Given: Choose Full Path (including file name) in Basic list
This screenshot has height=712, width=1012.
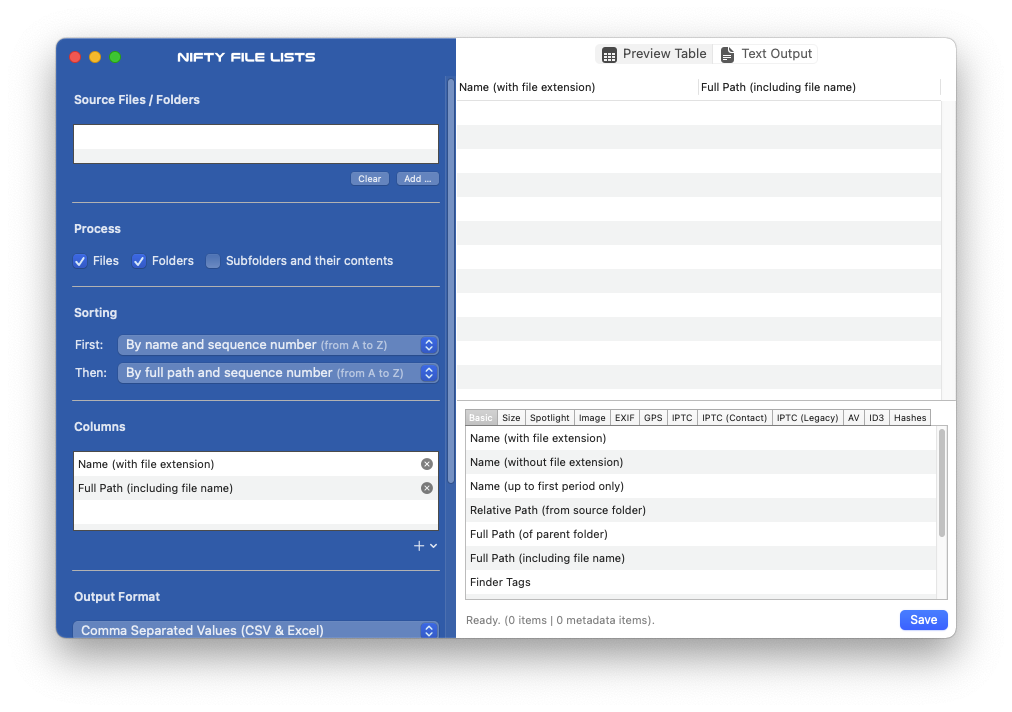Looking at the screenshot, I should [701, 558].
